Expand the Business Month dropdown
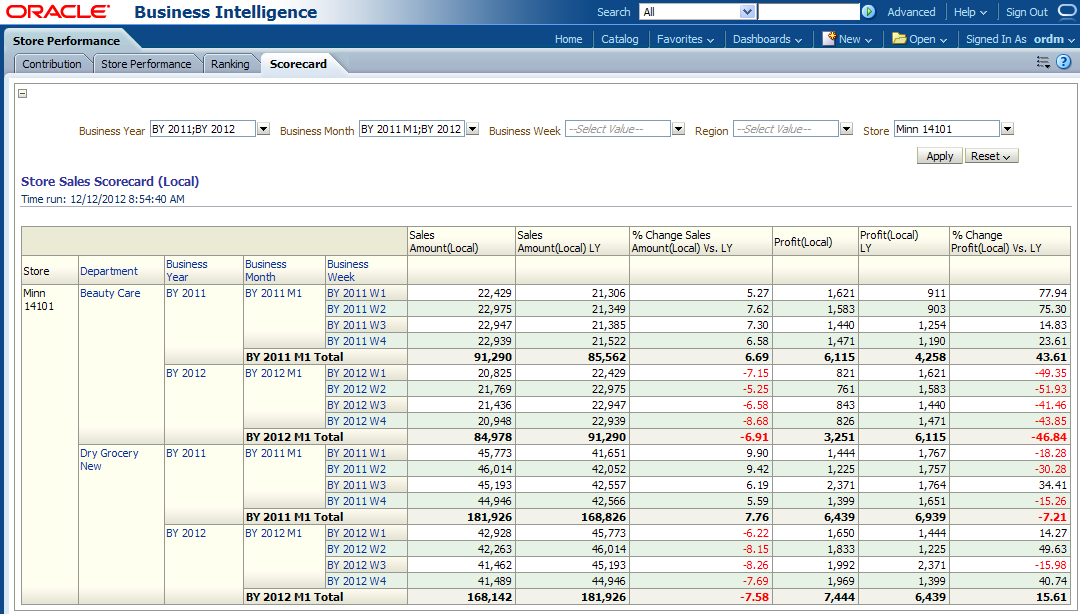This screenshot has width=1080, height=614. (472, 129)
